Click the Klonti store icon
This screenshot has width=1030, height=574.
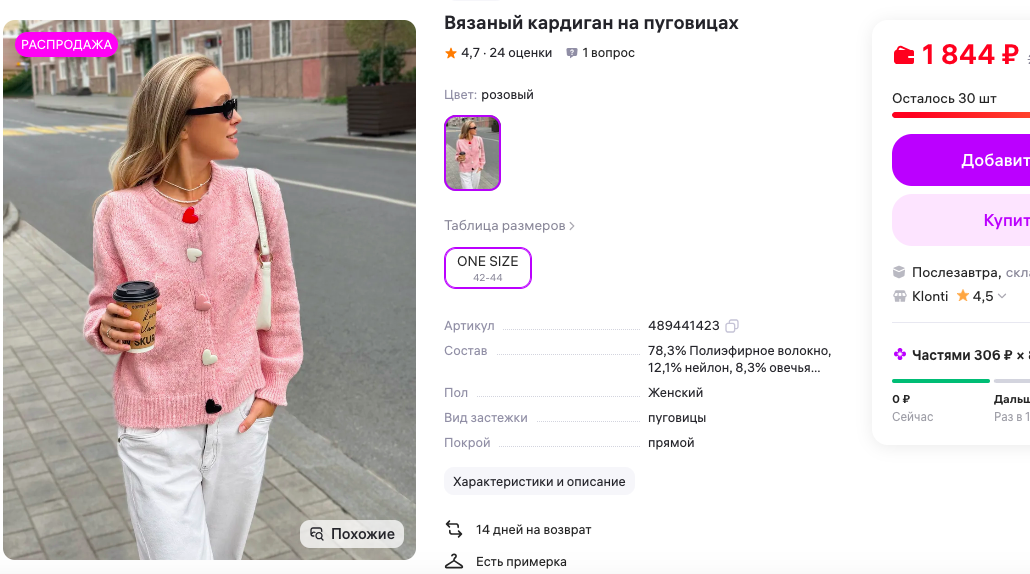tap(899, 296)
